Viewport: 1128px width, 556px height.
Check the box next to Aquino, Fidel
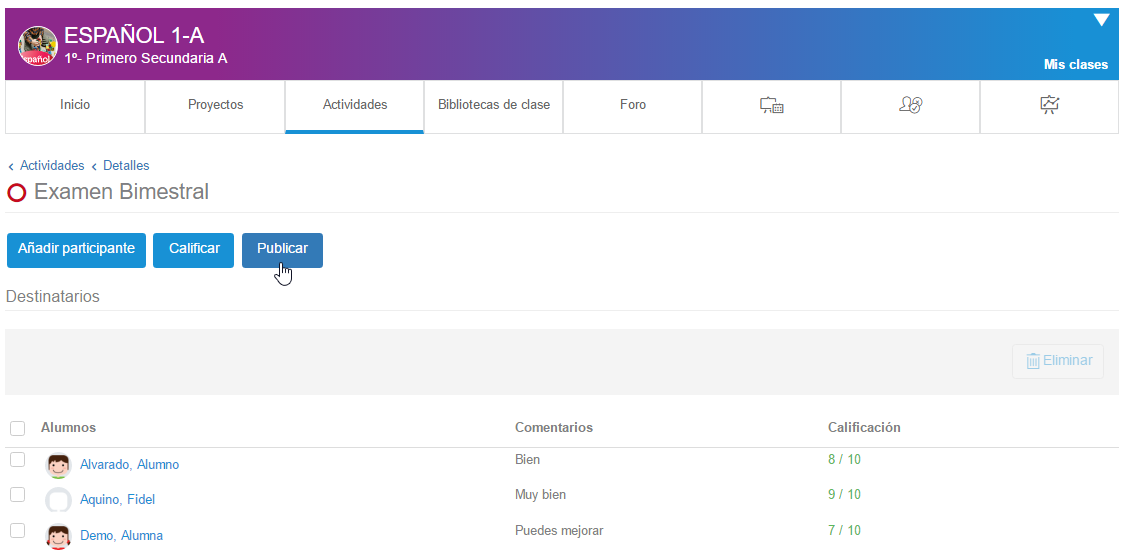click(17, 495)
